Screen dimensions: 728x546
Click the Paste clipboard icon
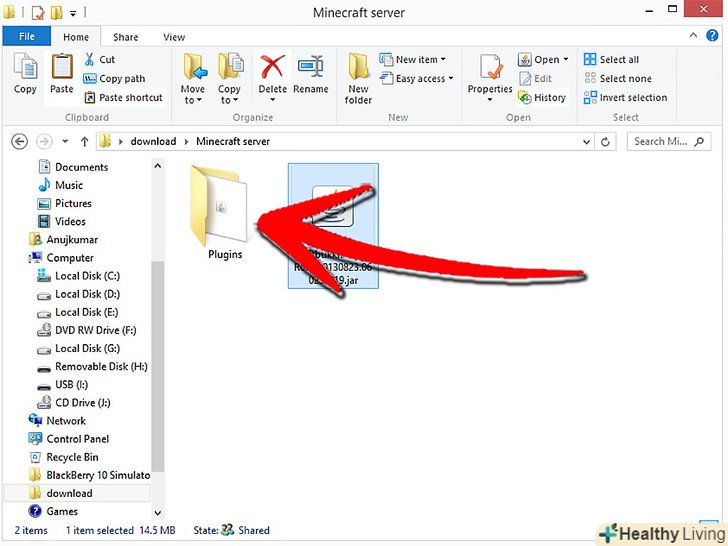point(62,74)
